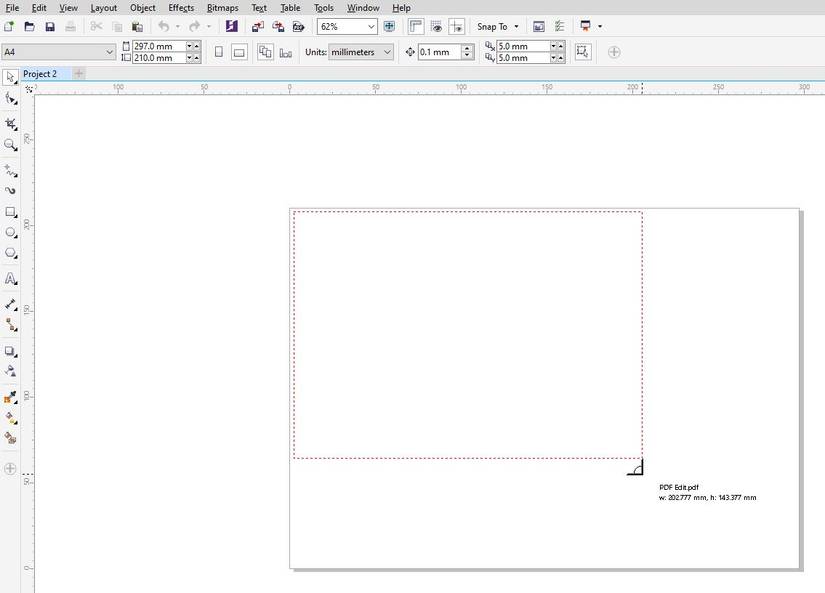The image size is (825, 593).
Task: Select the Parallel Dimension tool
Action: click(11, 305)
